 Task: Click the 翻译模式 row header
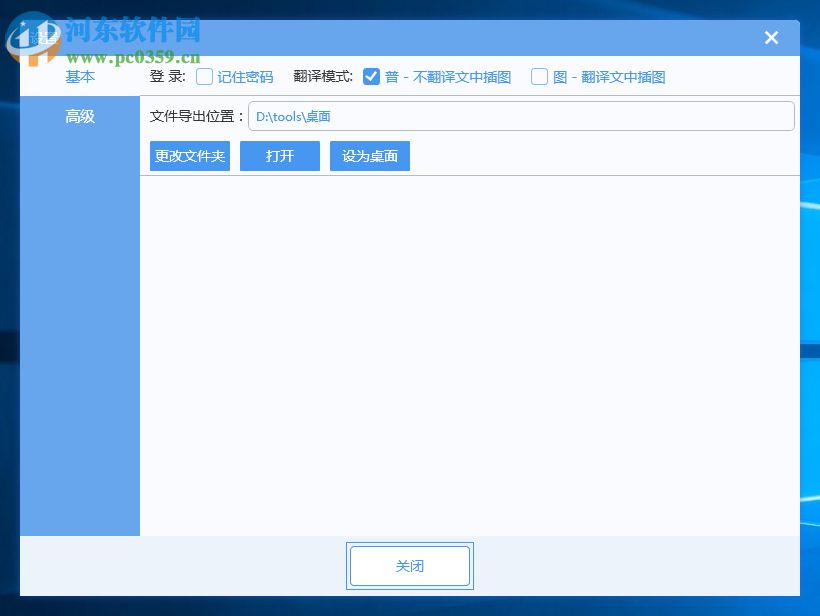tap(322, 76)
